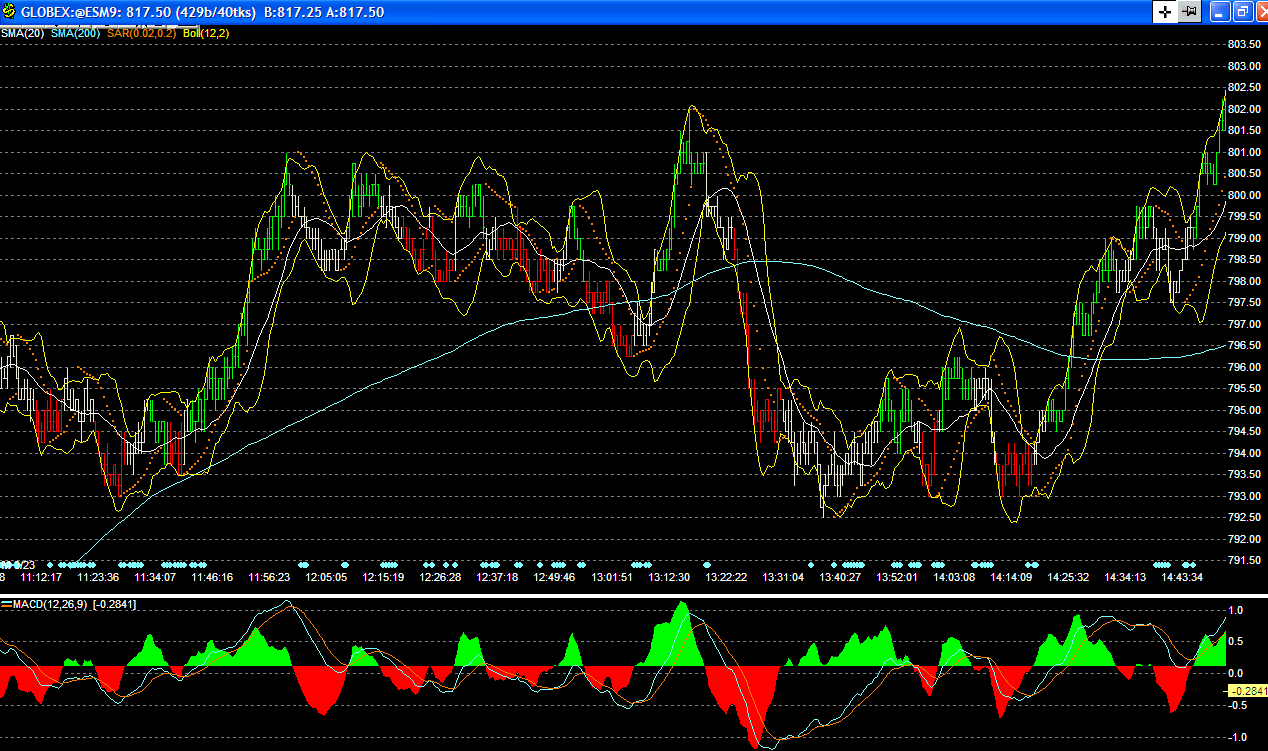
Task: Click the crosshair cursor icon in title bar
Action: point(1165,12)
